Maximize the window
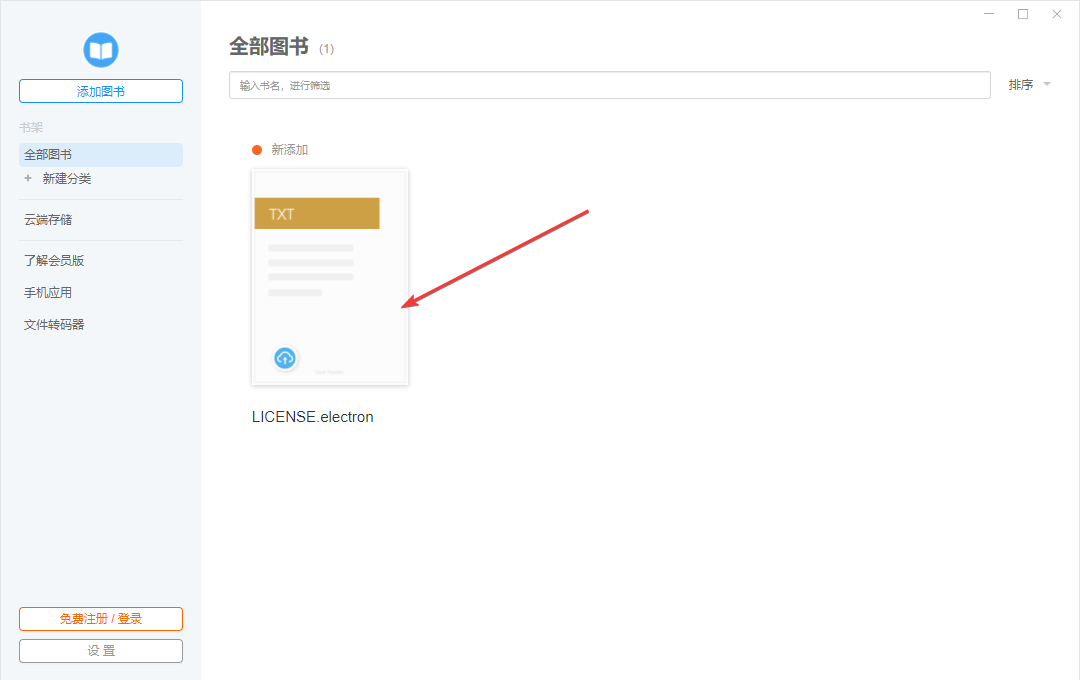1080x680 pixels. (1023, 14)
